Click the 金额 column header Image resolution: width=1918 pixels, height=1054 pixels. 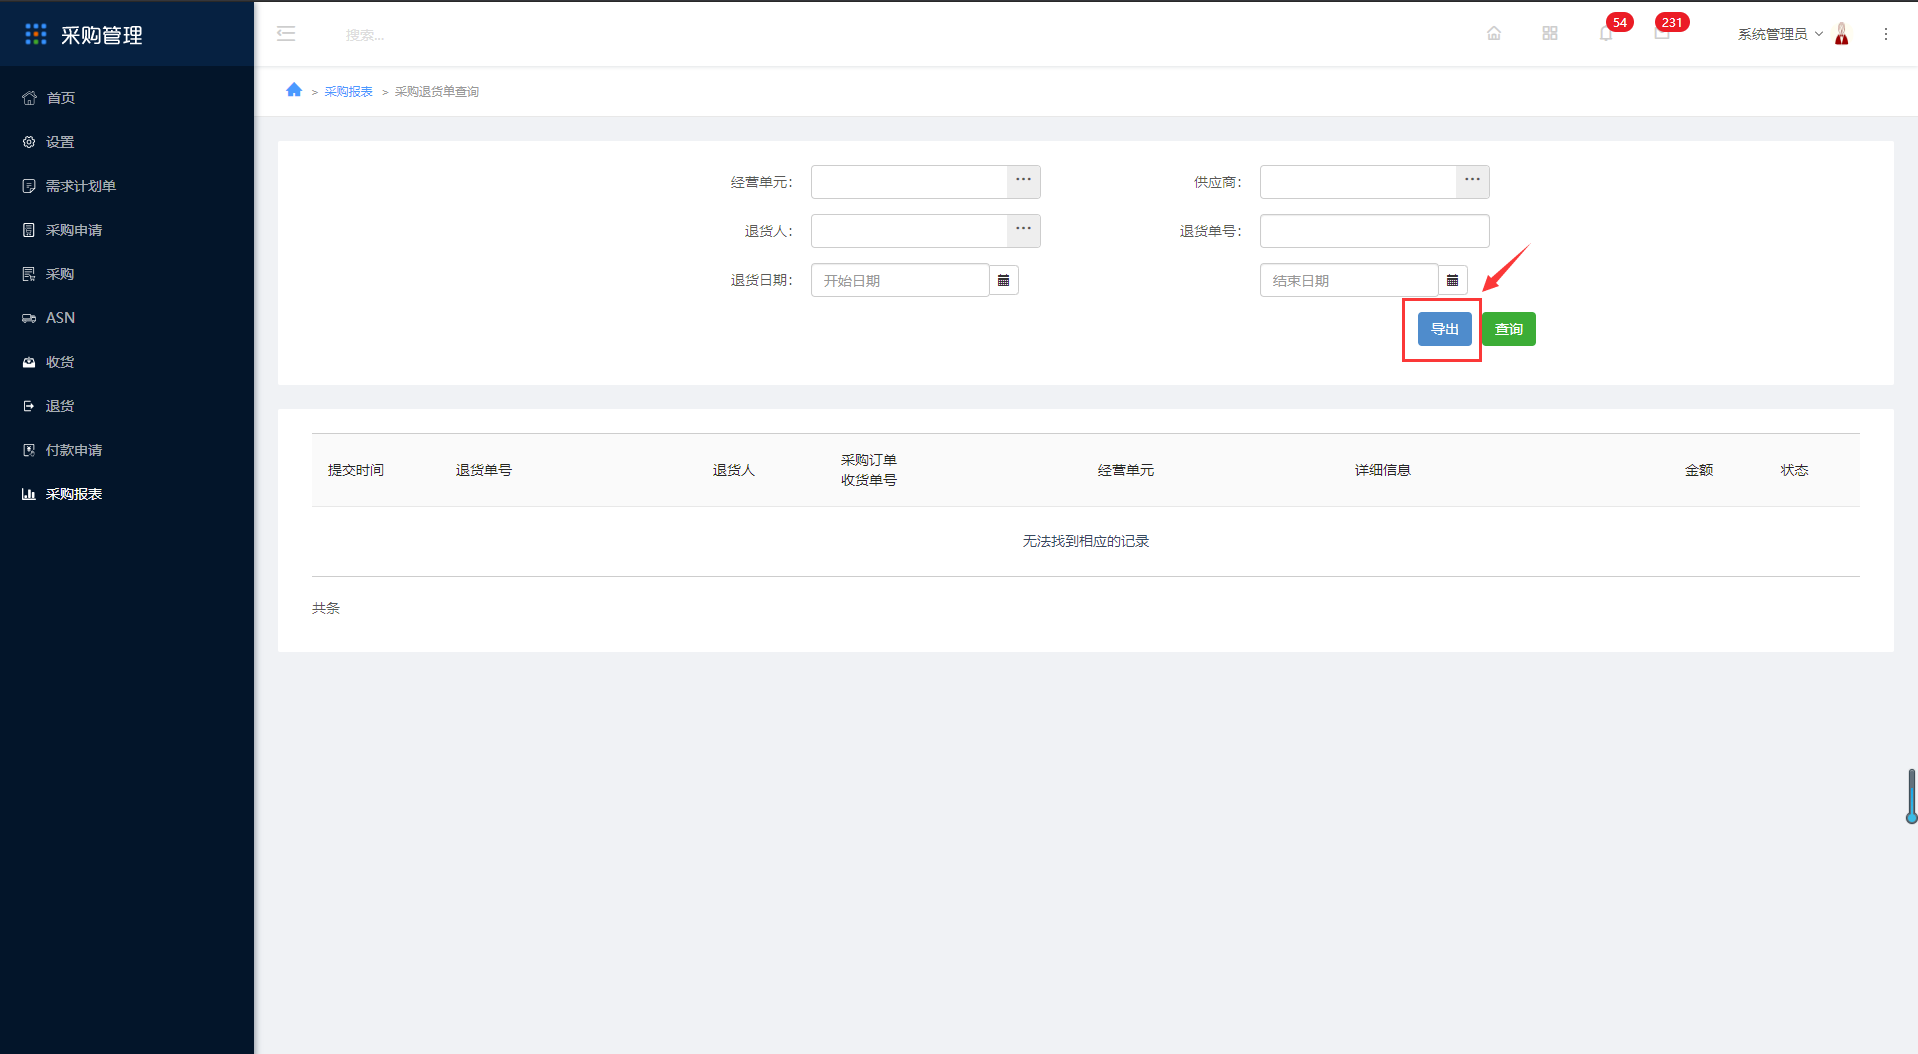(1699, 470)
